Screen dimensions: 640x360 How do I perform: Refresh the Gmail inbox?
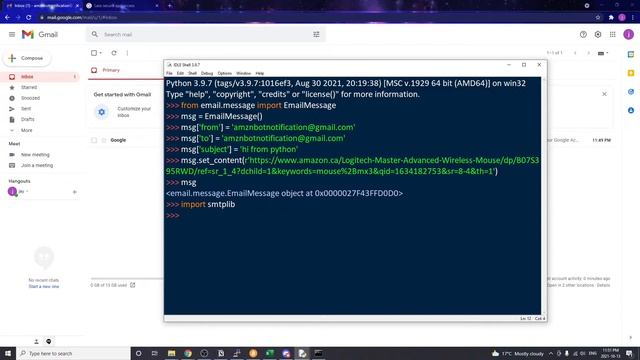tap(114, 53)
